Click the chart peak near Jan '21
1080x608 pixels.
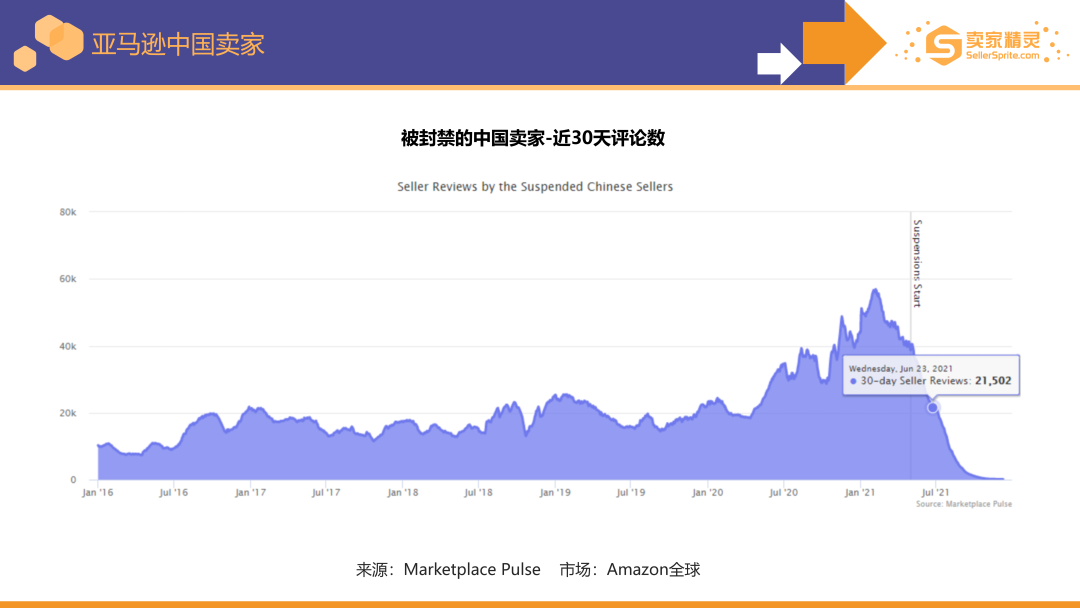[x=874, y=290]
